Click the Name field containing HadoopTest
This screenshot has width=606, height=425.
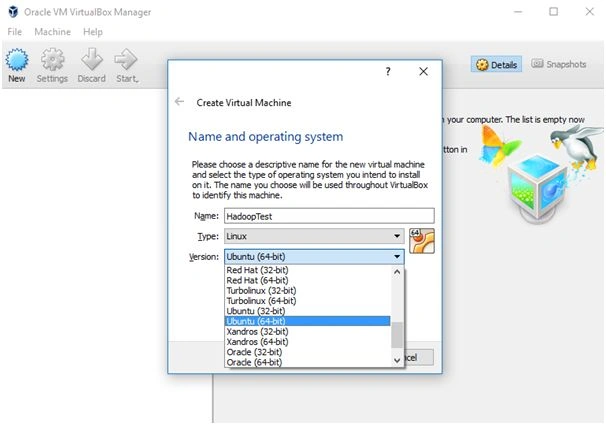pos(329,216)
